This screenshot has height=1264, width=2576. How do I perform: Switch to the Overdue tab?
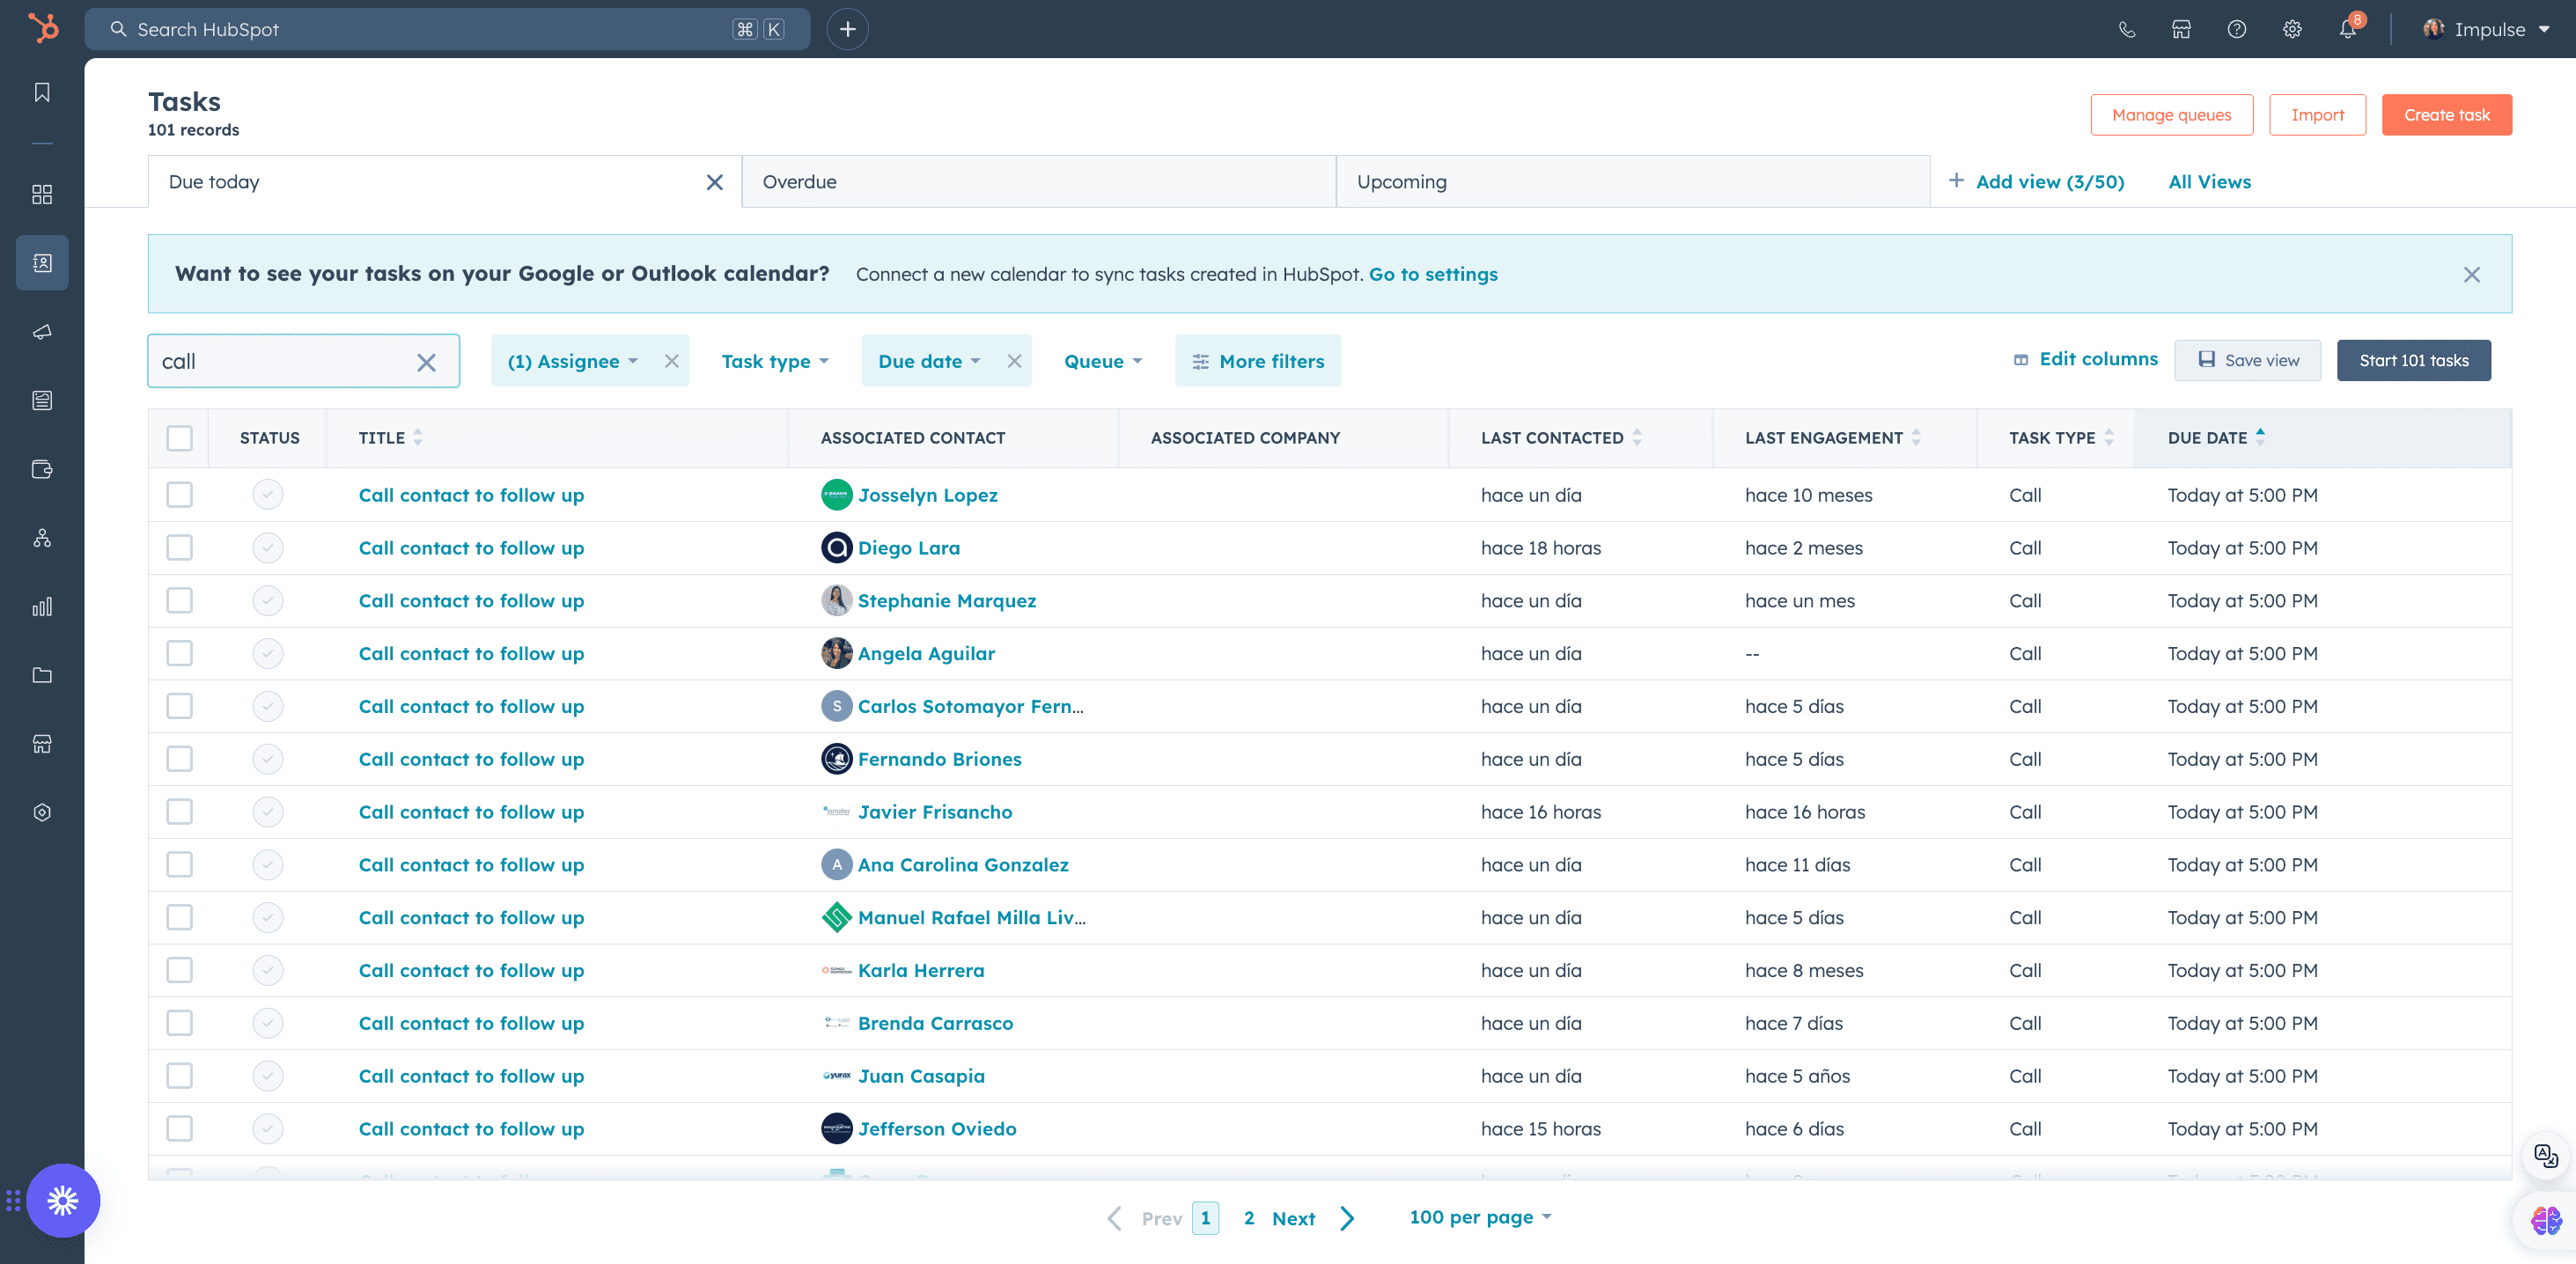point(1038,181)
